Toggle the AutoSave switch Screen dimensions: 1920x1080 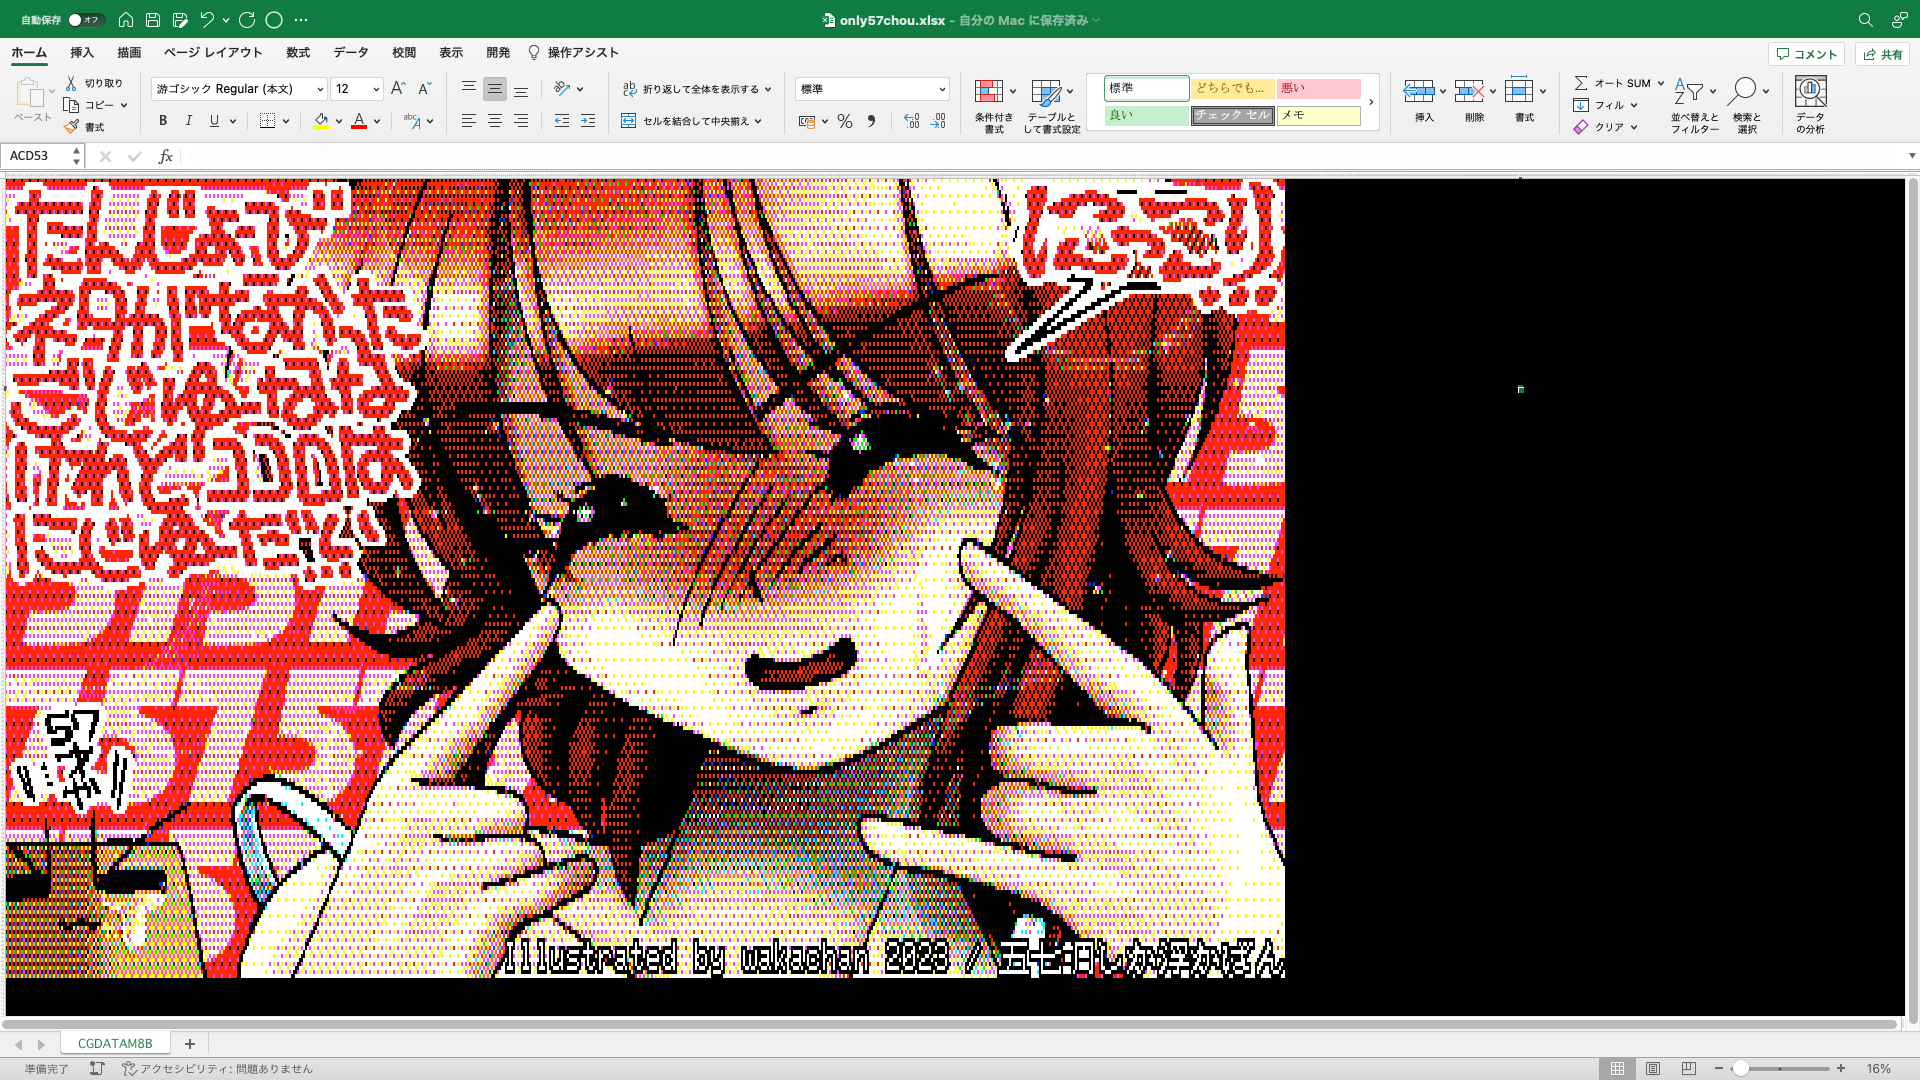[x=86, y=20]
